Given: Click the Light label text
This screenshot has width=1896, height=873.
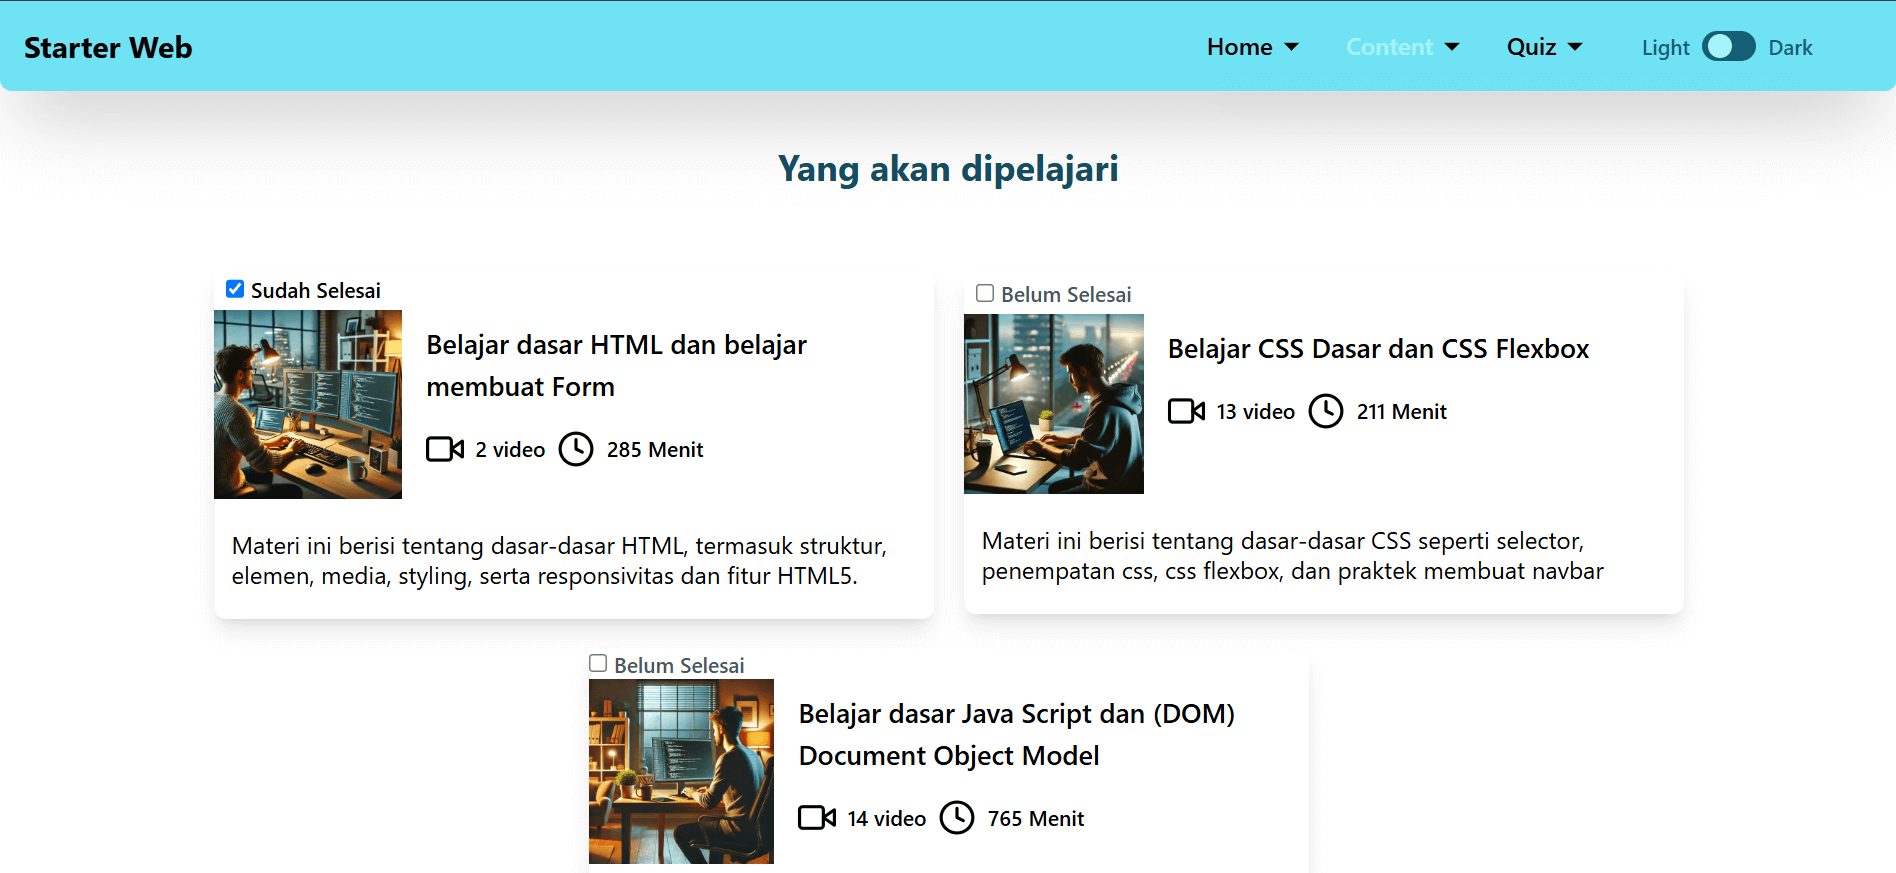Looking at the screenshot, I should (x=1665, y=48).
